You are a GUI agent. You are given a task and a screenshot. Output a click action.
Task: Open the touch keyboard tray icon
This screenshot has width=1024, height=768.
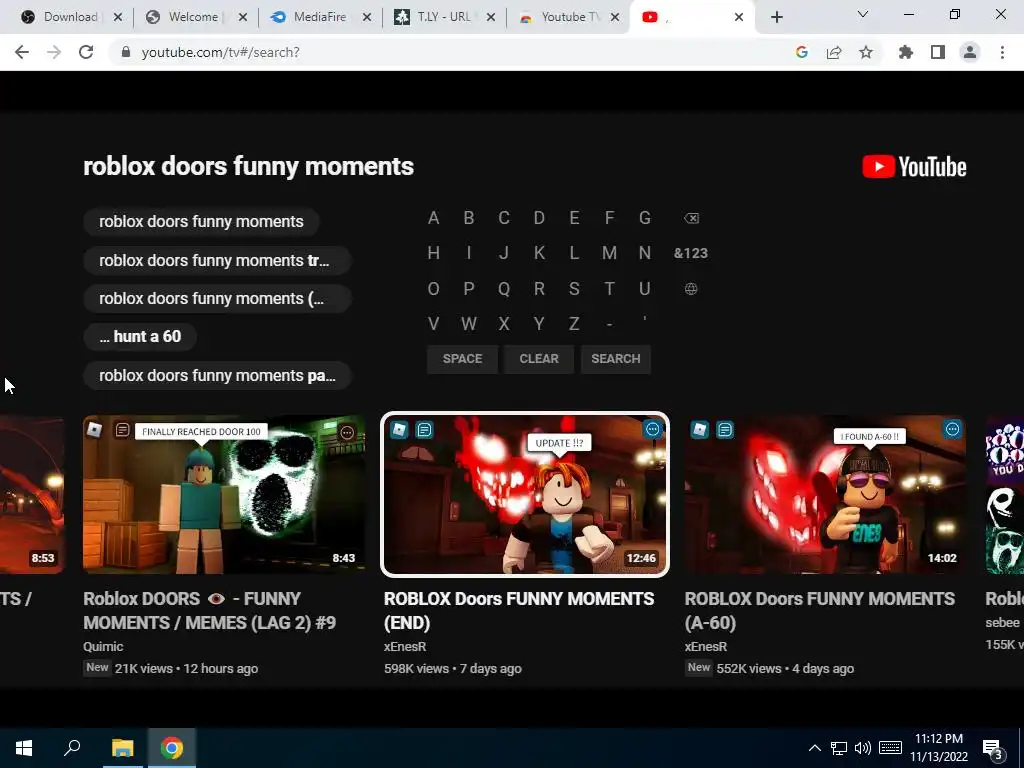point(890,748)
